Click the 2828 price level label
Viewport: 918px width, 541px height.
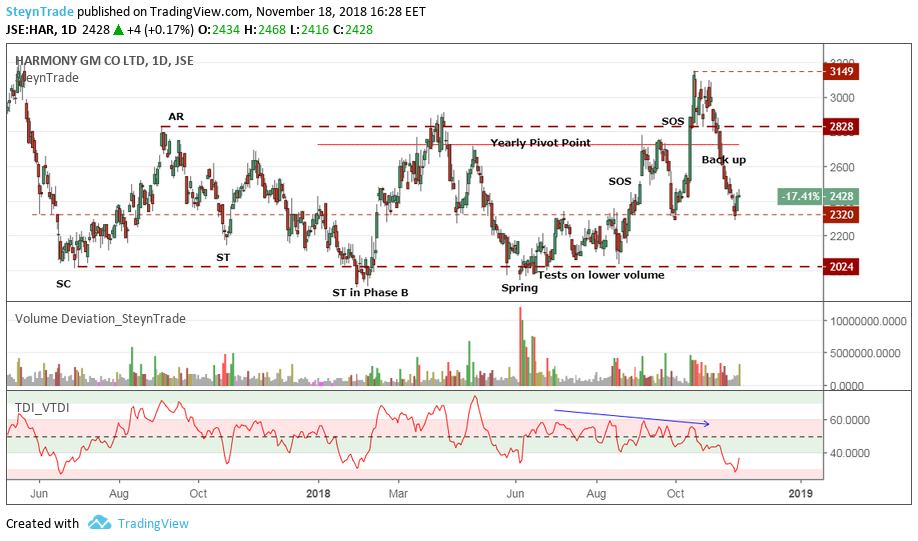tap(841, 126)
